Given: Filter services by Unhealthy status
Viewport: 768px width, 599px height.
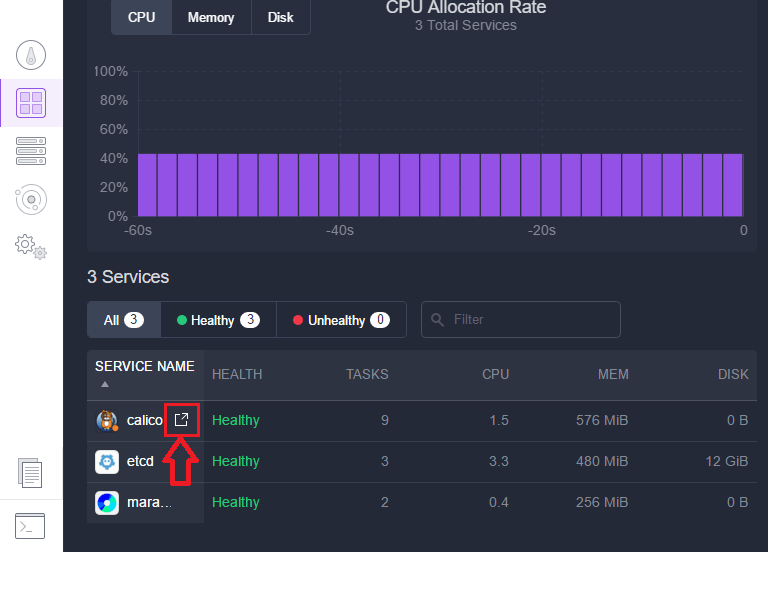Looking at the screenshot, I should (x=341, y=320).
